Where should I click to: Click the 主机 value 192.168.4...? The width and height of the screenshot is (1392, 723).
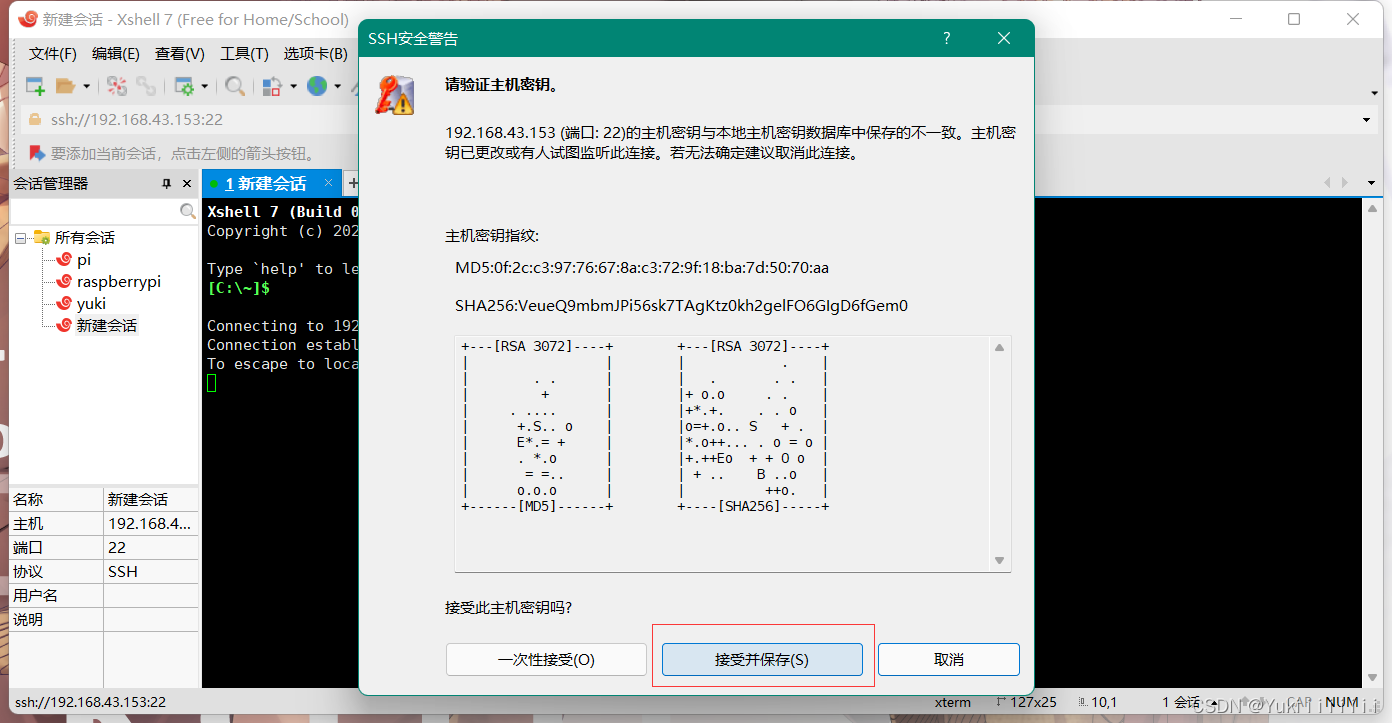[150, 524]
